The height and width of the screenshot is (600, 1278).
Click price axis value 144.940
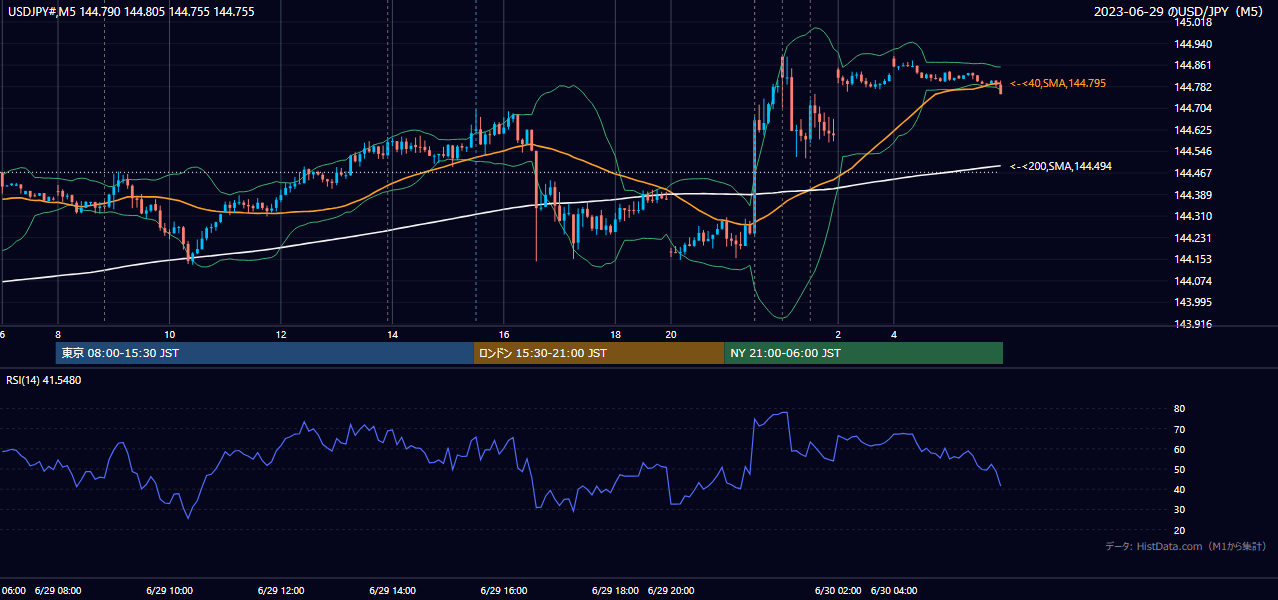tap(1193, 44)
